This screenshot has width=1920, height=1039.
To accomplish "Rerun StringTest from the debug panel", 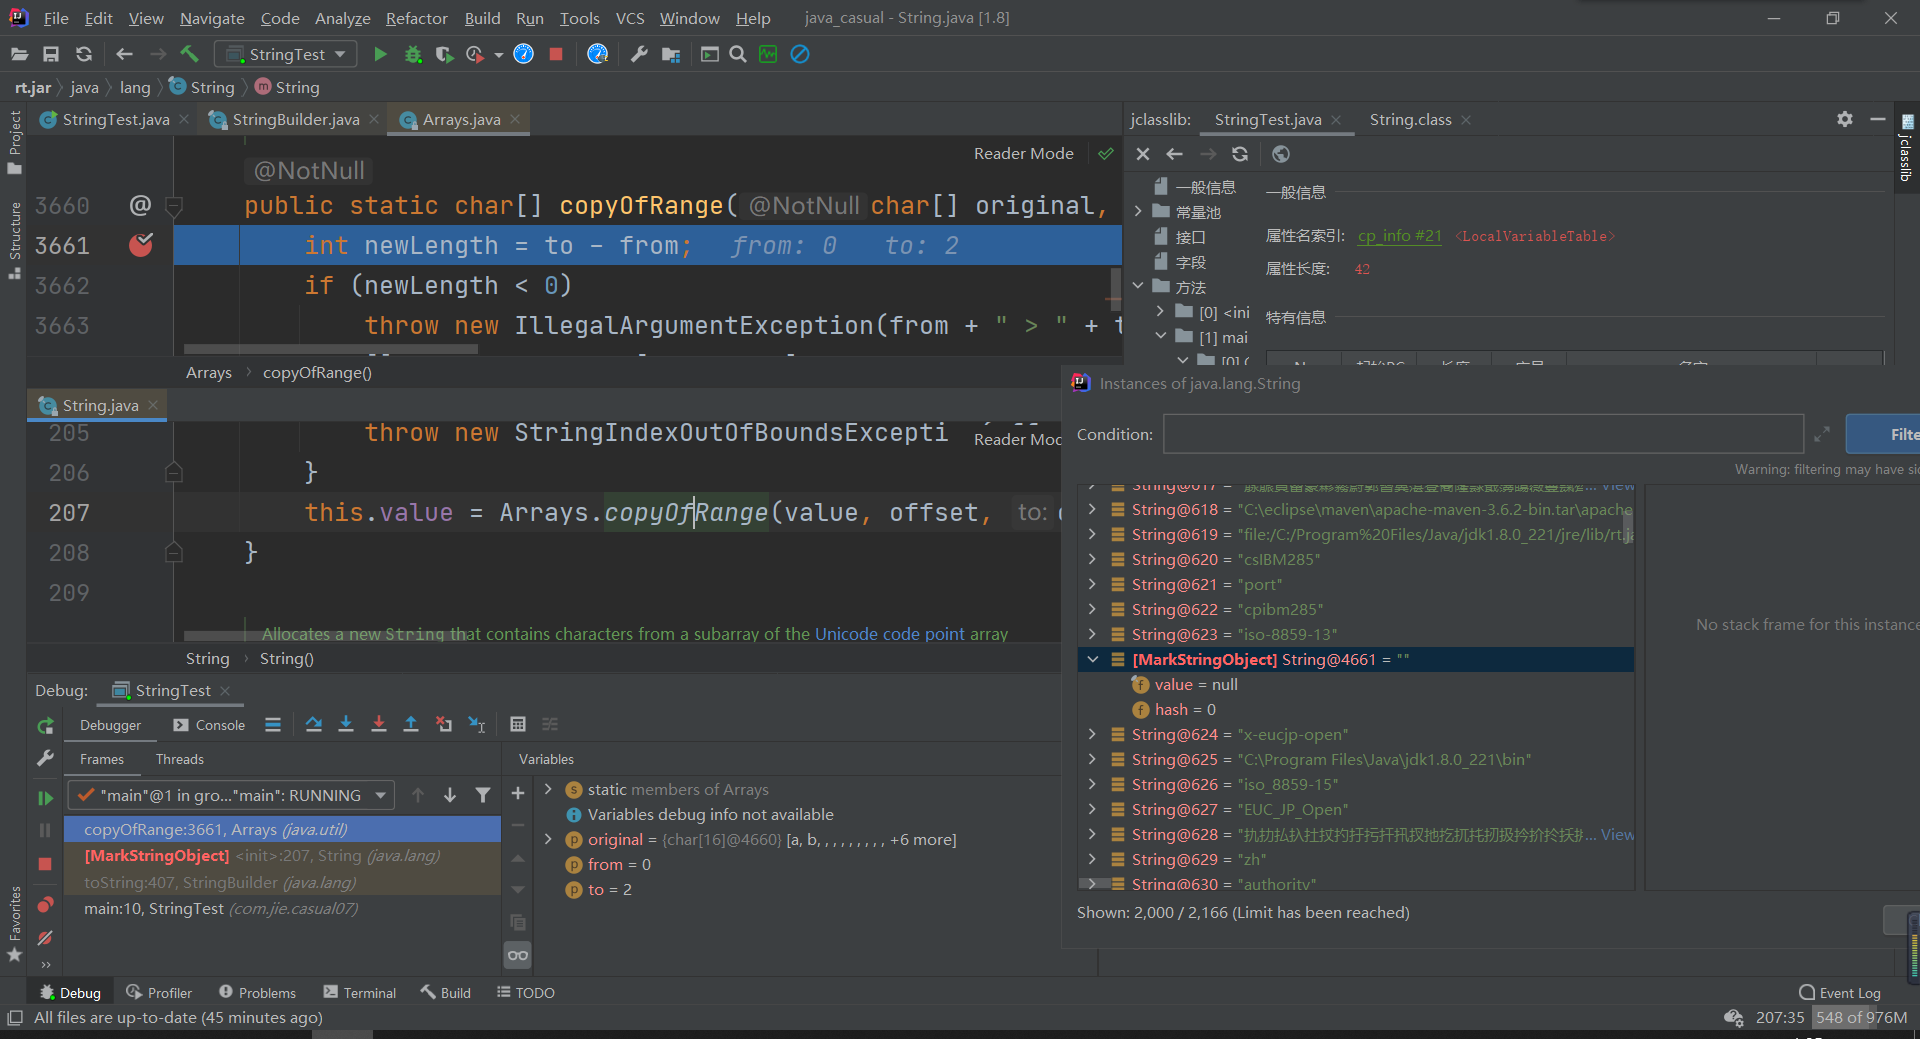I will pyautogui.click(x=45, y=726).
